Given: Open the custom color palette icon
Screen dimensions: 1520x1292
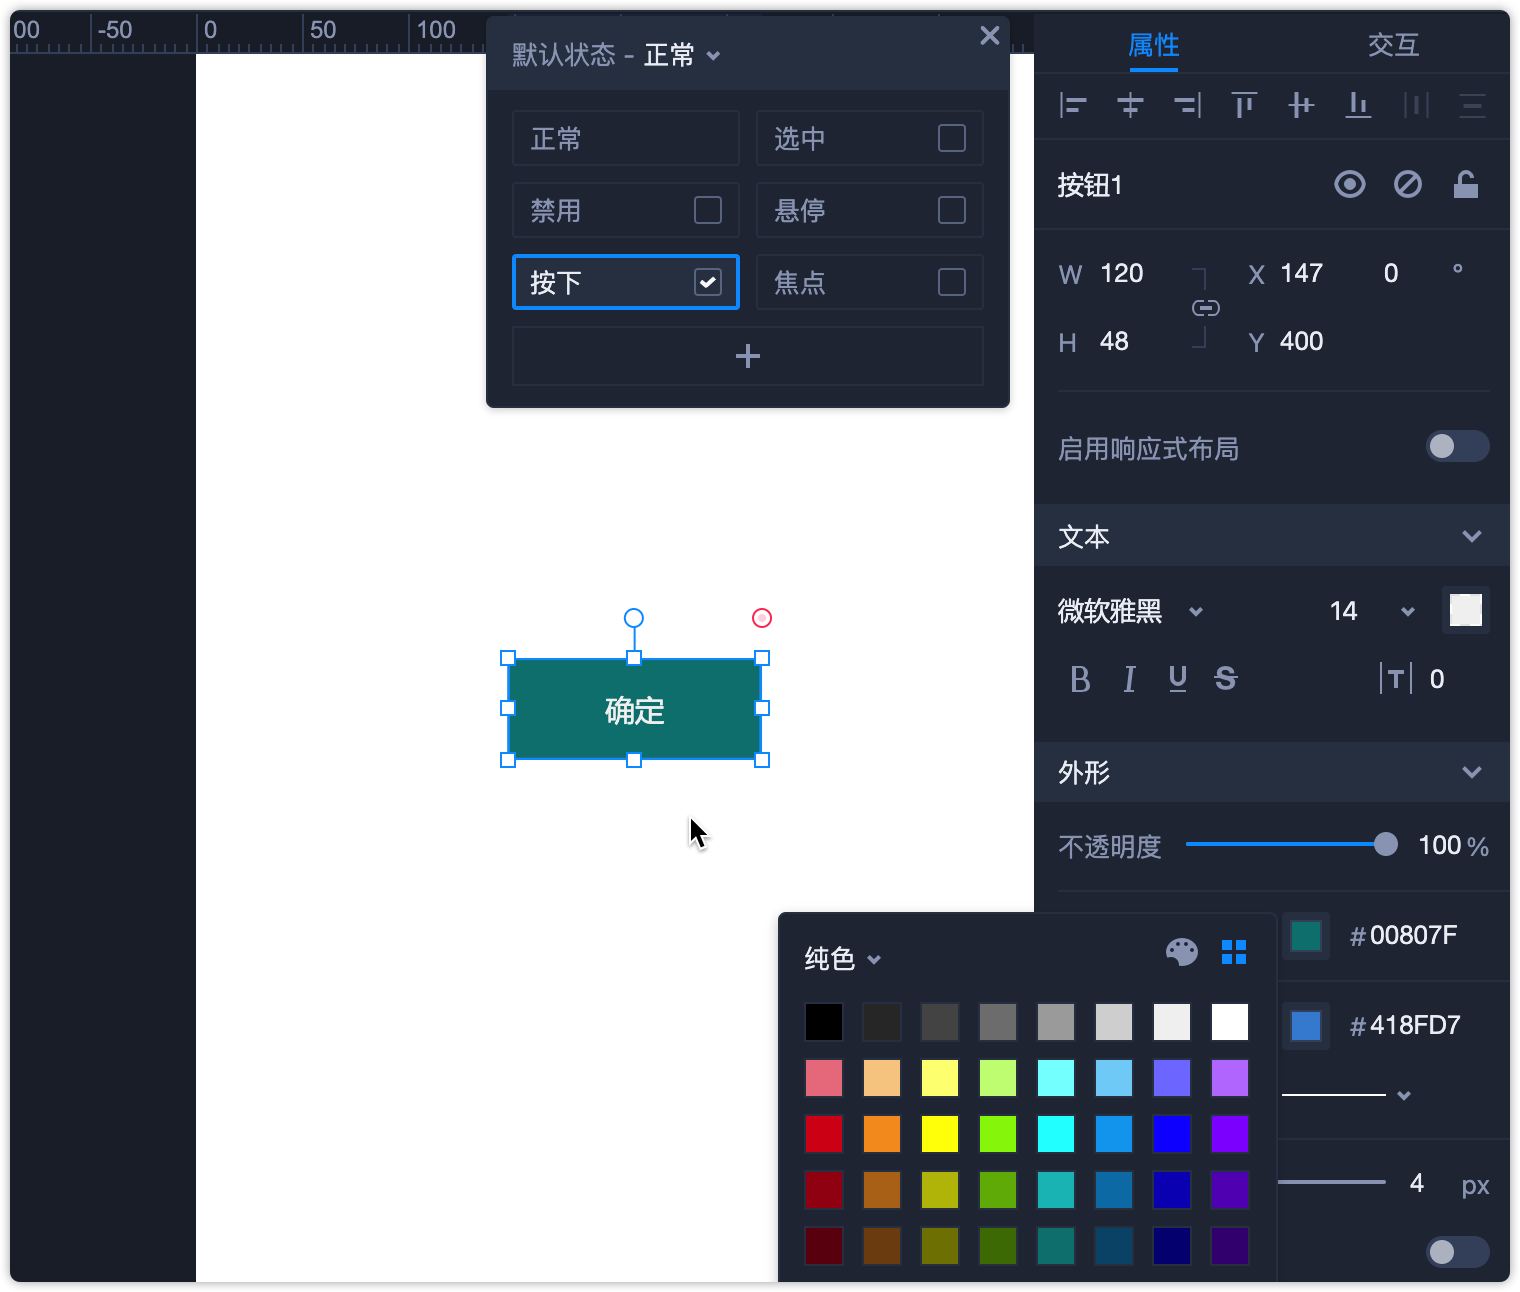Looking at the screenshot, I should pos(1181,952).
